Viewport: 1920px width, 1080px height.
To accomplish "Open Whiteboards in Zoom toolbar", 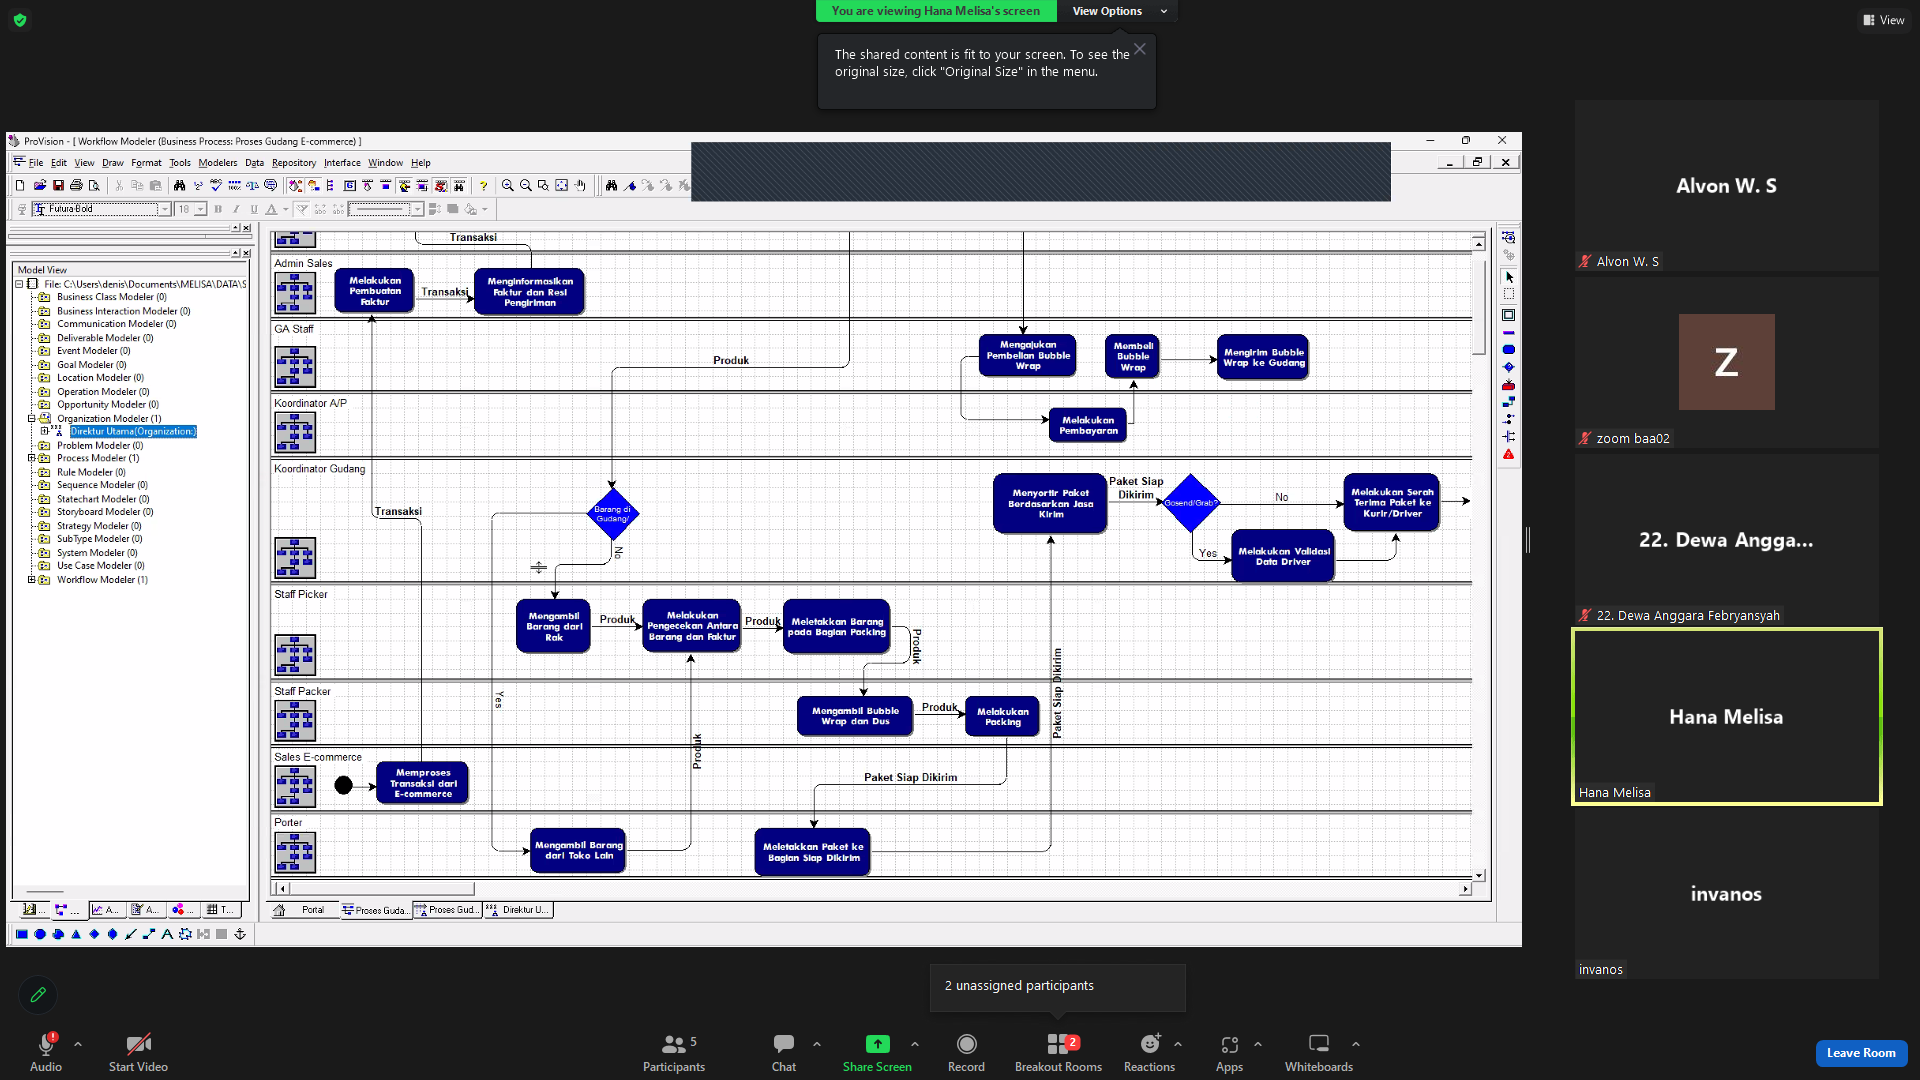I will tap(1319, 1053).
